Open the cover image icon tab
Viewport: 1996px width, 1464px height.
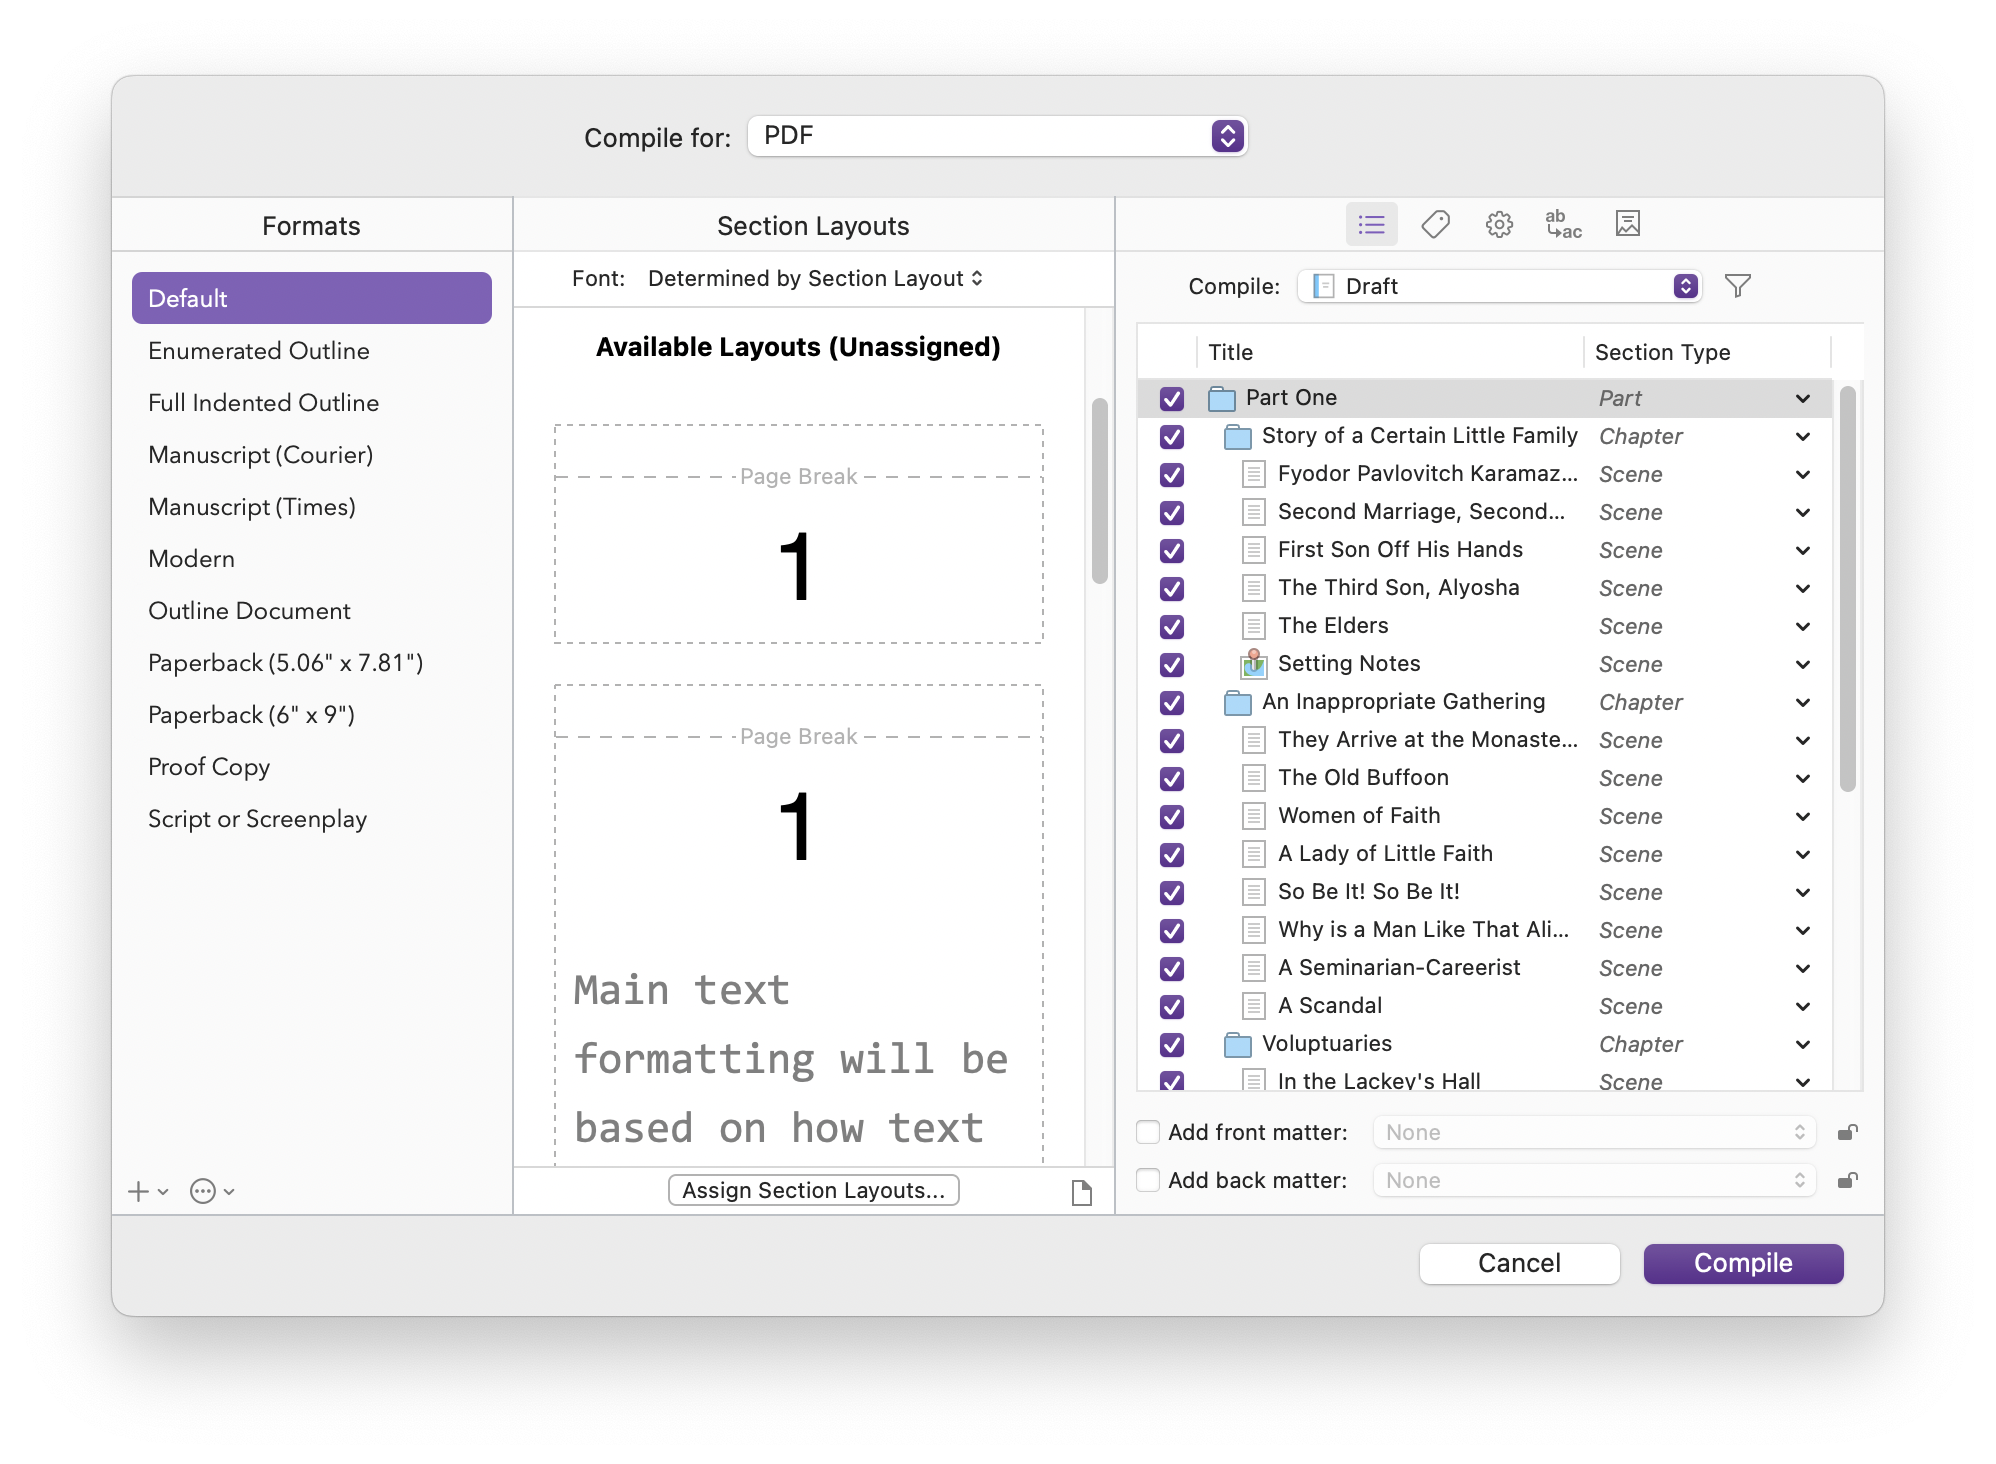(1627, 225)
